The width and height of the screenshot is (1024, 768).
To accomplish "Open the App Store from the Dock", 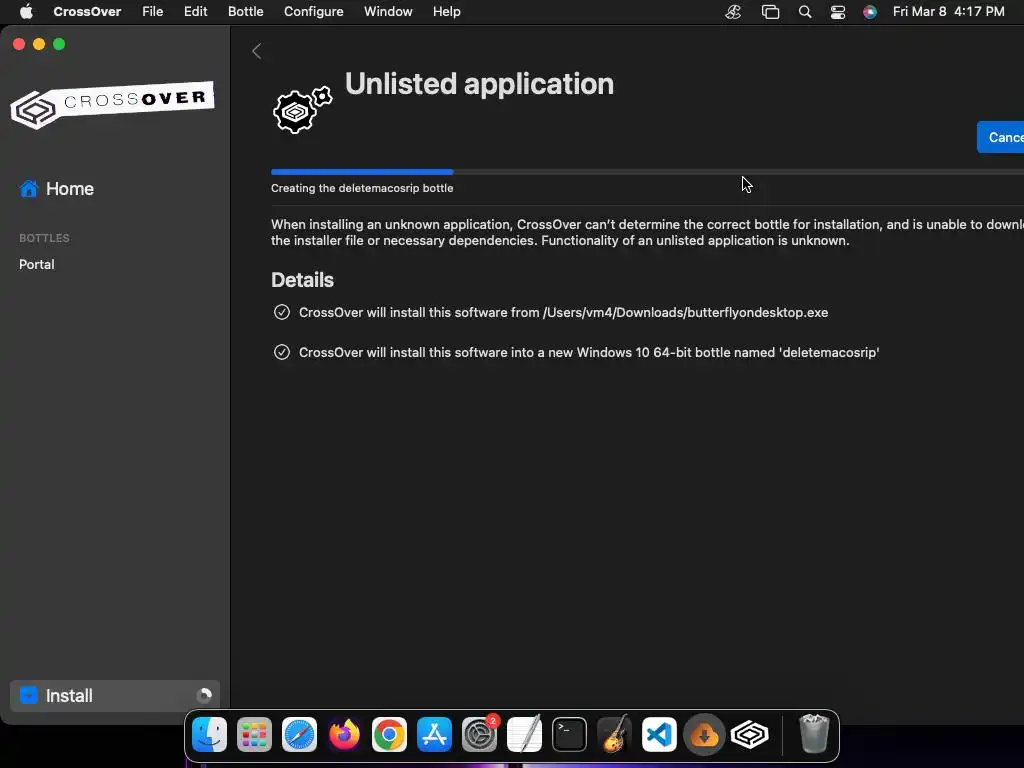I will point(434,735).
